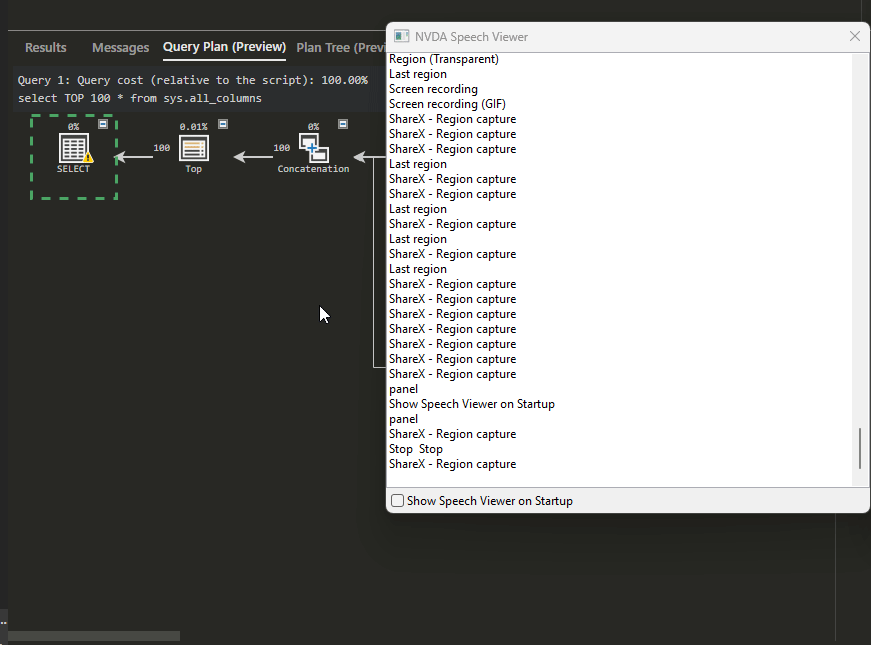Collapse the Concatenation node via its minus box

click(x=342, y=125)
